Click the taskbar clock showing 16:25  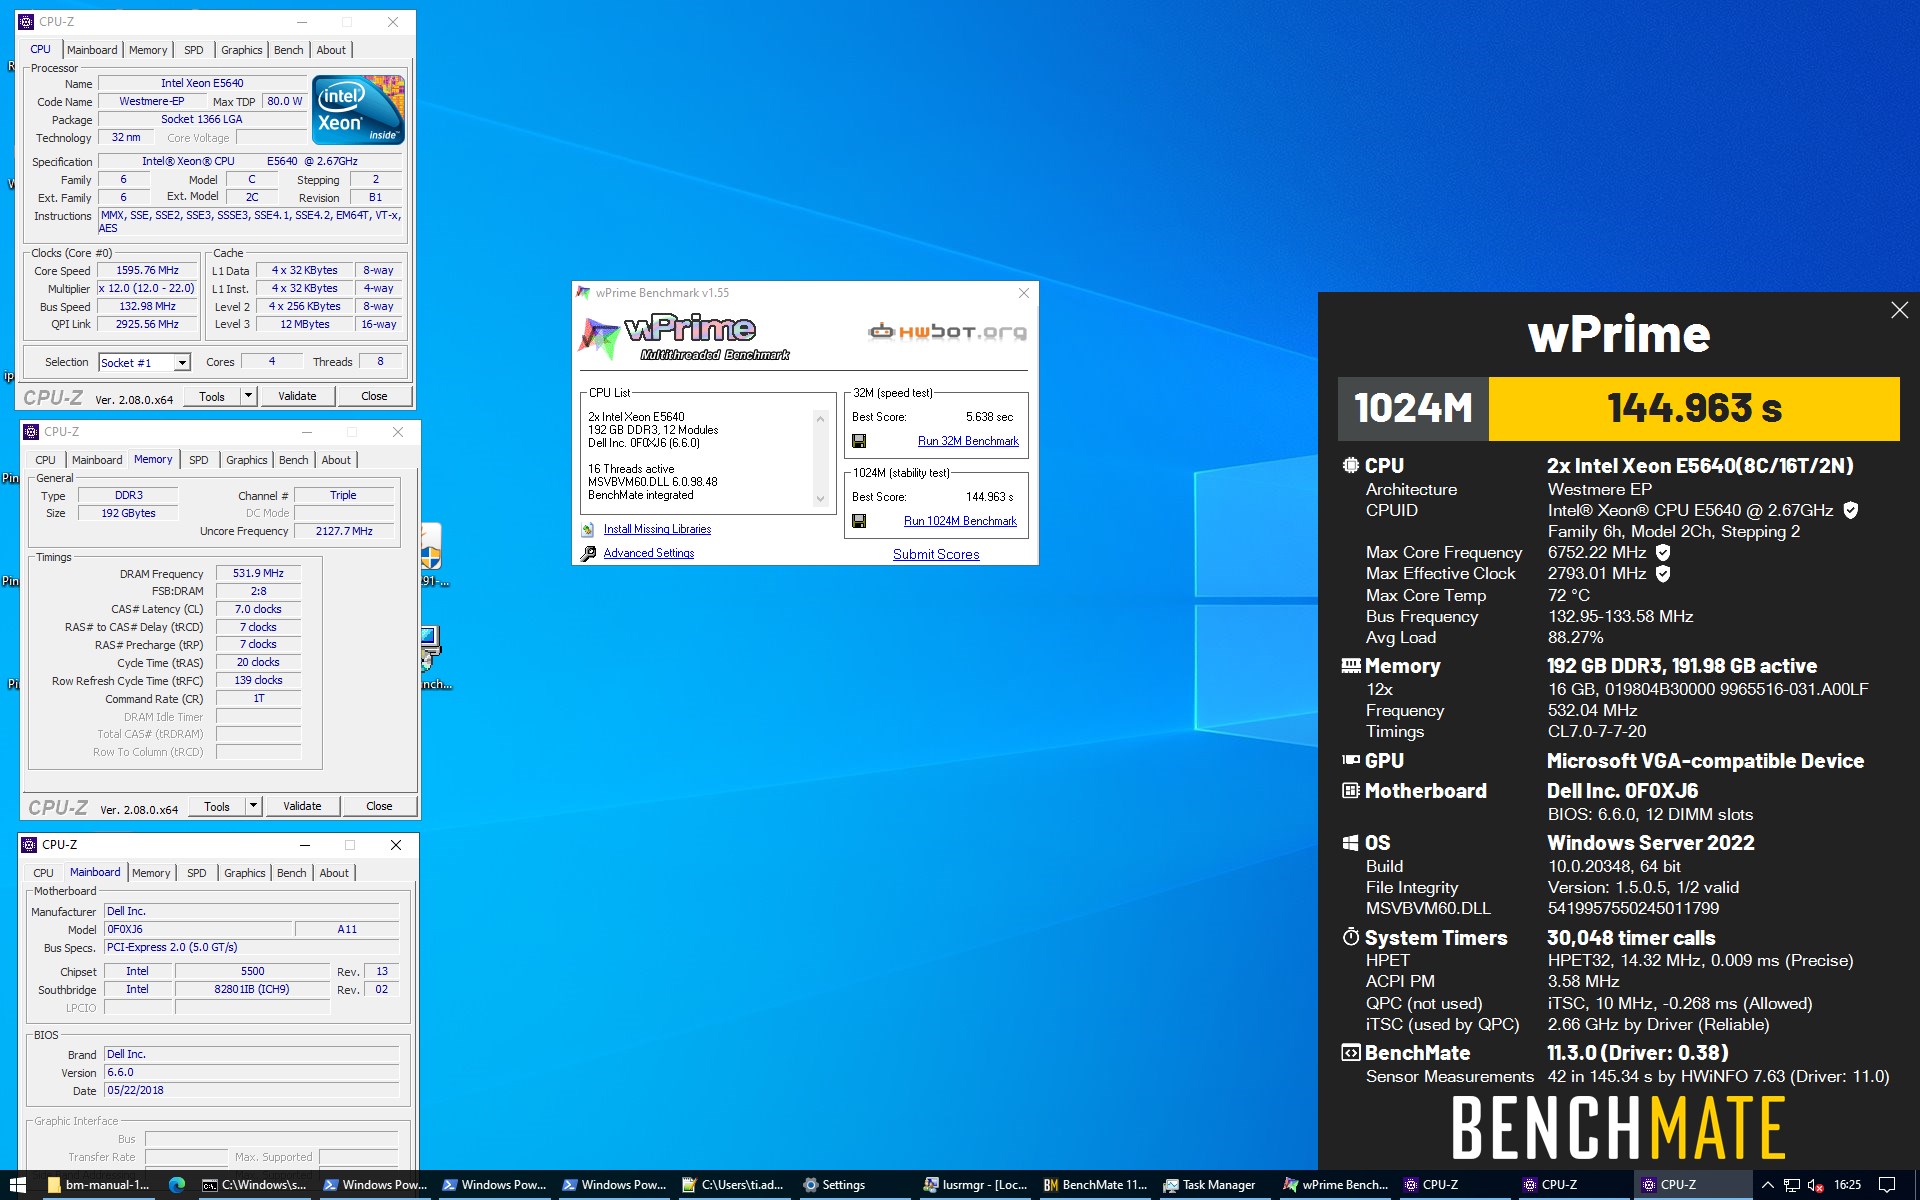(1847, 1185)
